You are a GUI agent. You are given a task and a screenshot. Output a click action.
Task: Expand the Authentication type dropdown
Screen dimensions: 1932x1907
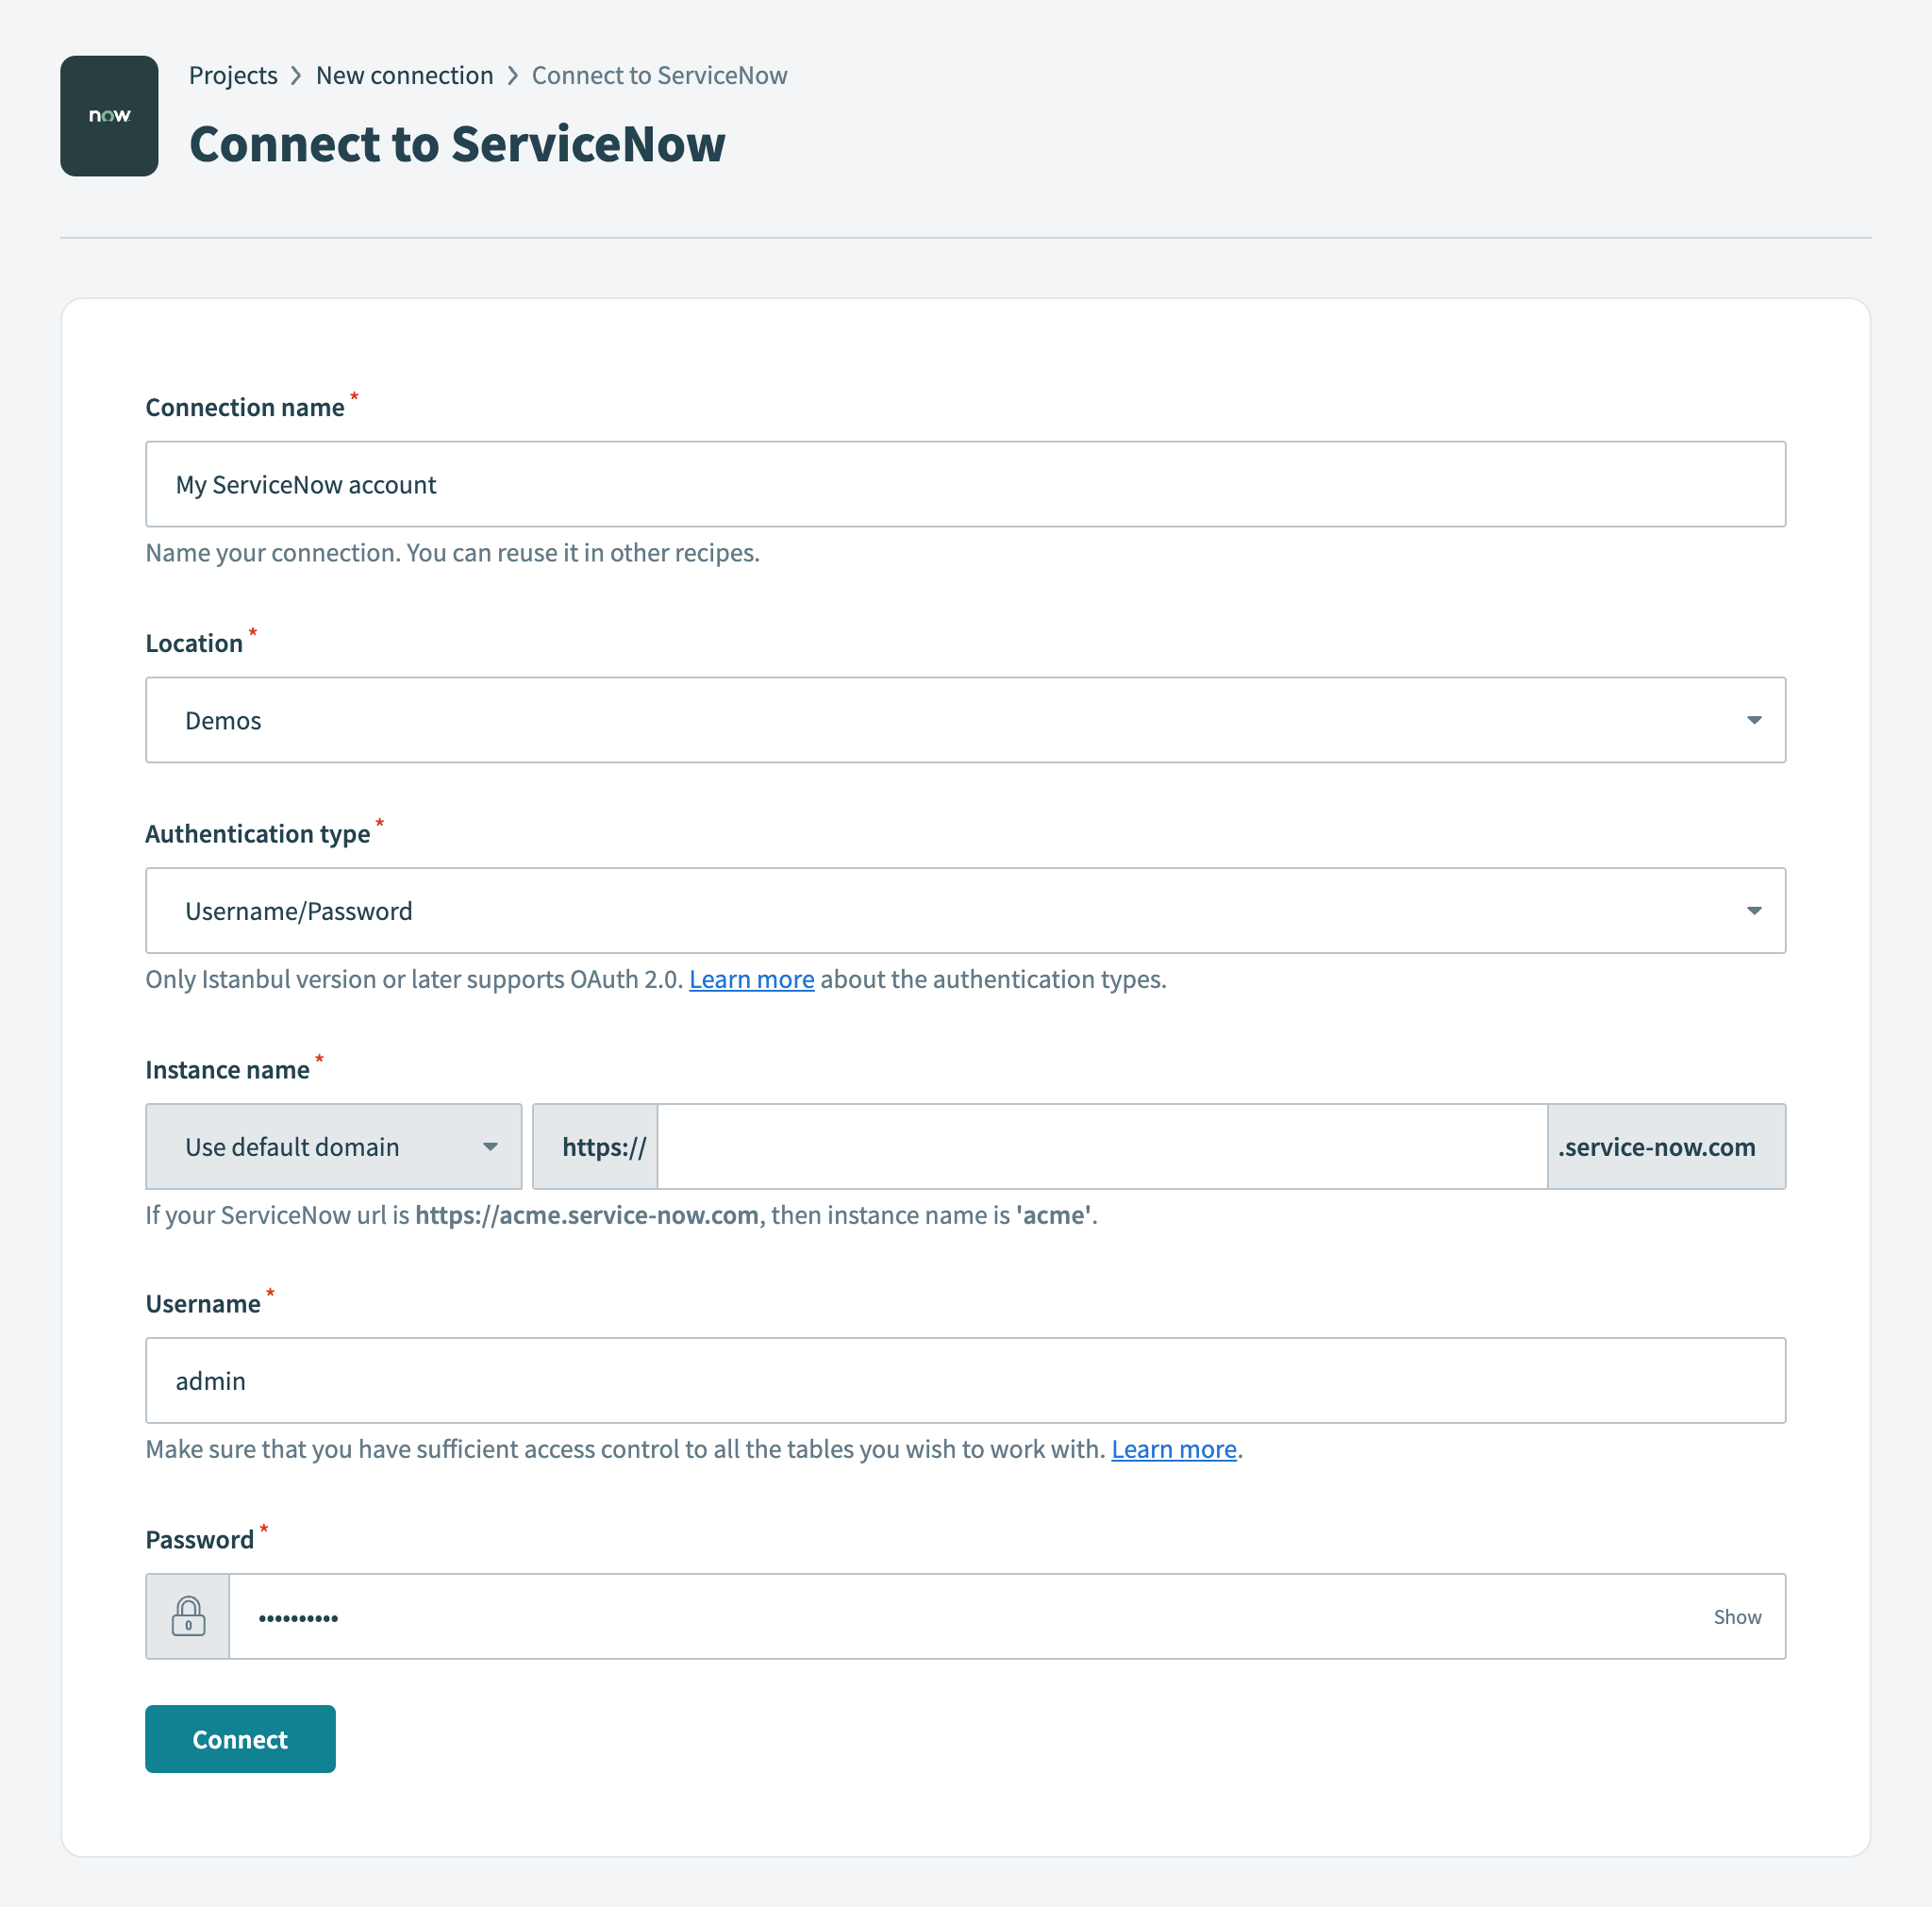[964, 910]
